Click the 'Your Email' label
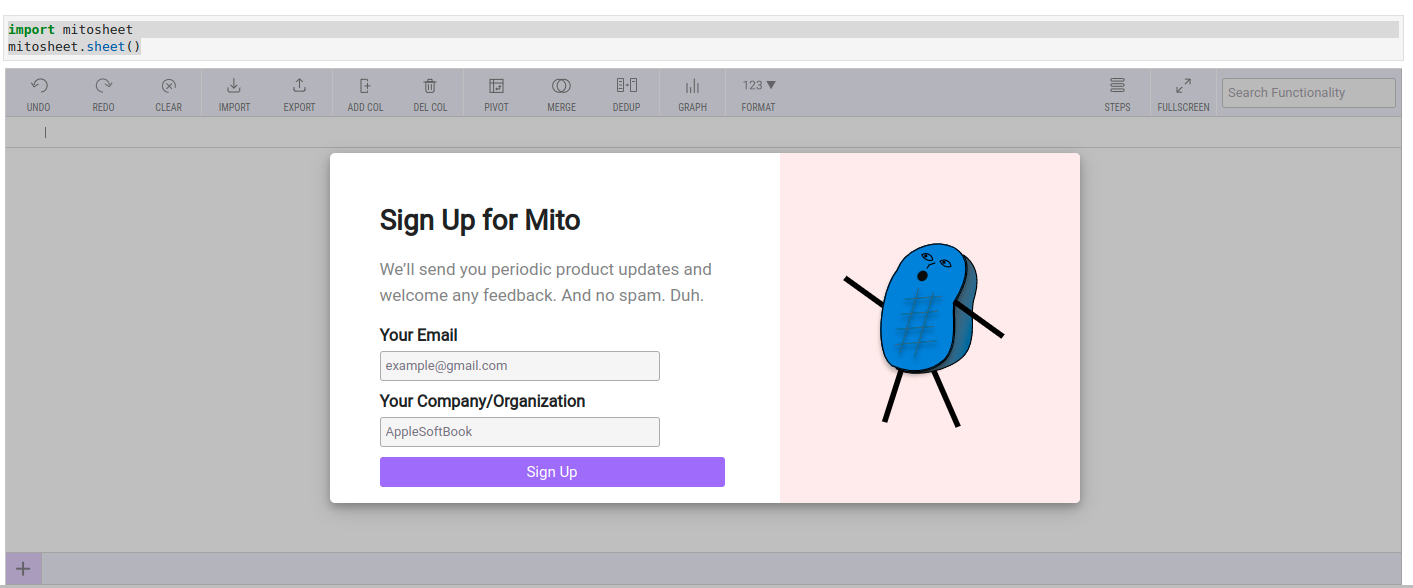The width and height of the screenshot is (1413, 588). click(x=419, y=335)
